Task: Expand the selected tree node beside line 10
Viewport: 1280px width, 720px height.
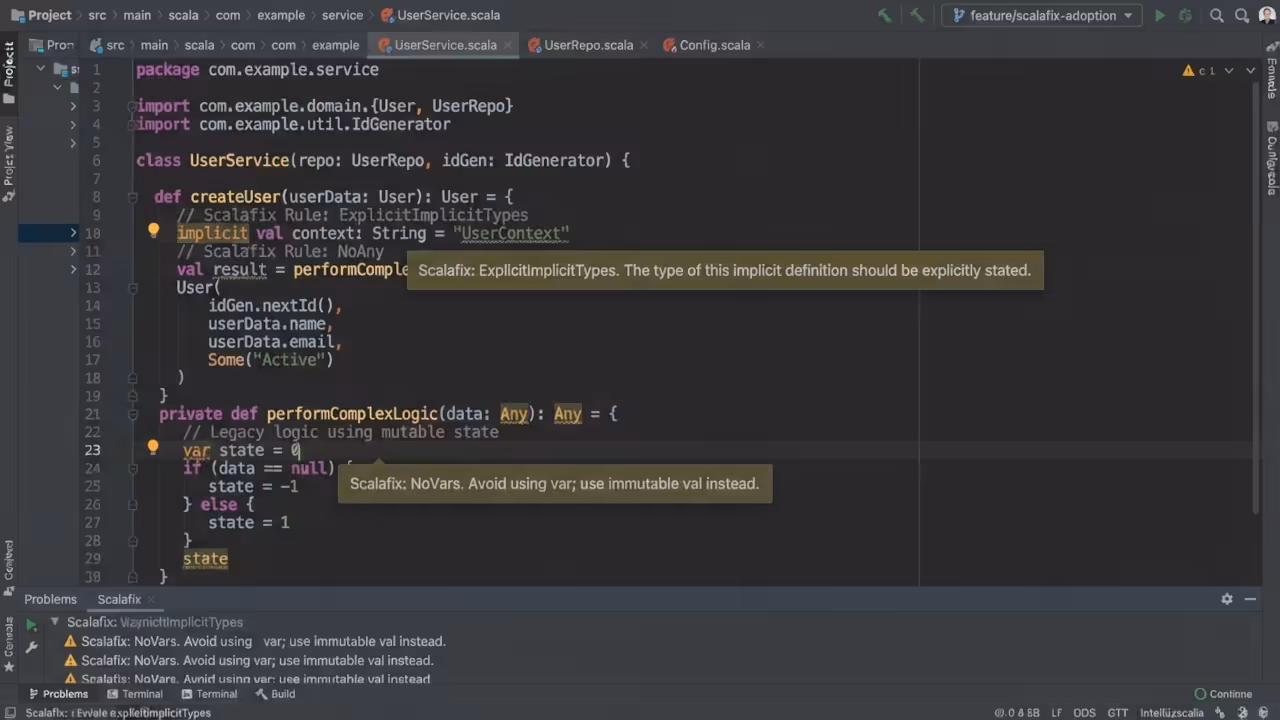Action: 73,233
